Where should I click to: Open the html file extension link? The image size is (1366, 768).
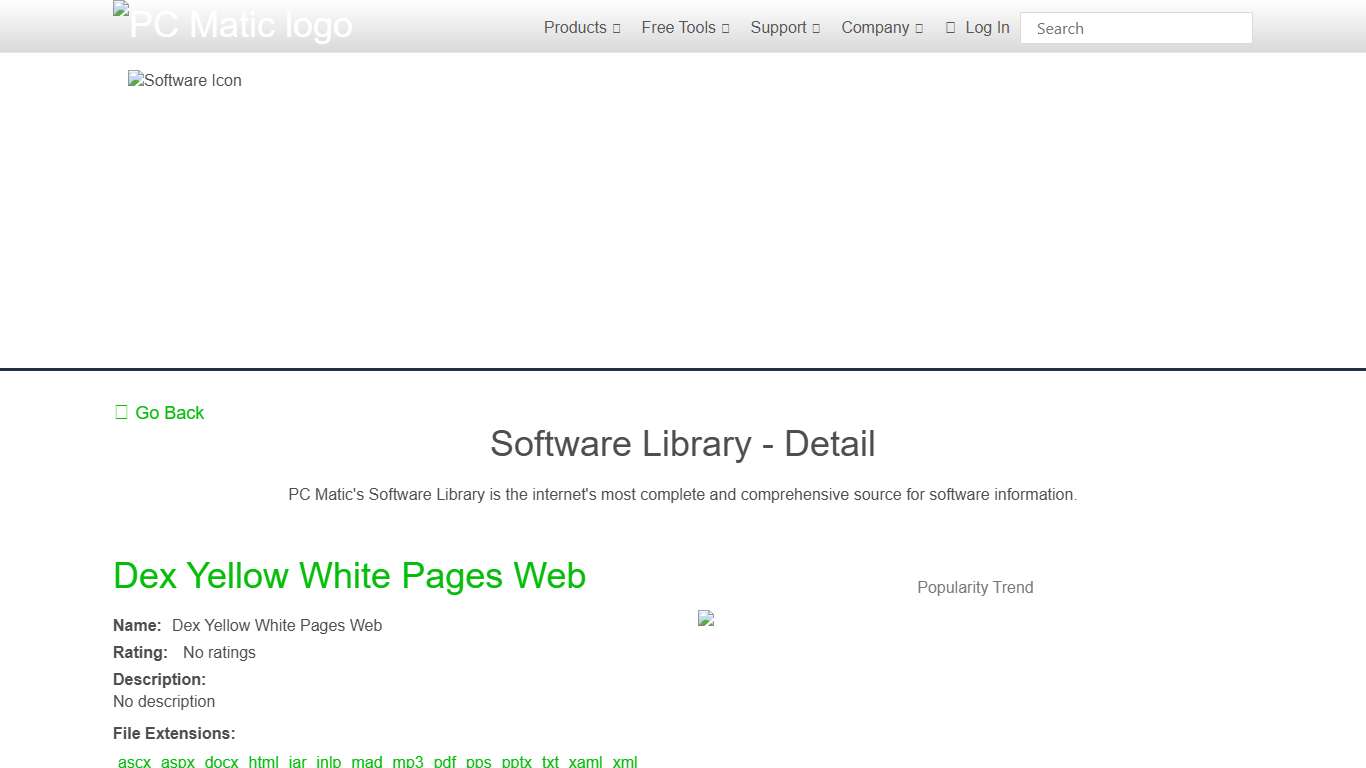click(x=263, y=761)
